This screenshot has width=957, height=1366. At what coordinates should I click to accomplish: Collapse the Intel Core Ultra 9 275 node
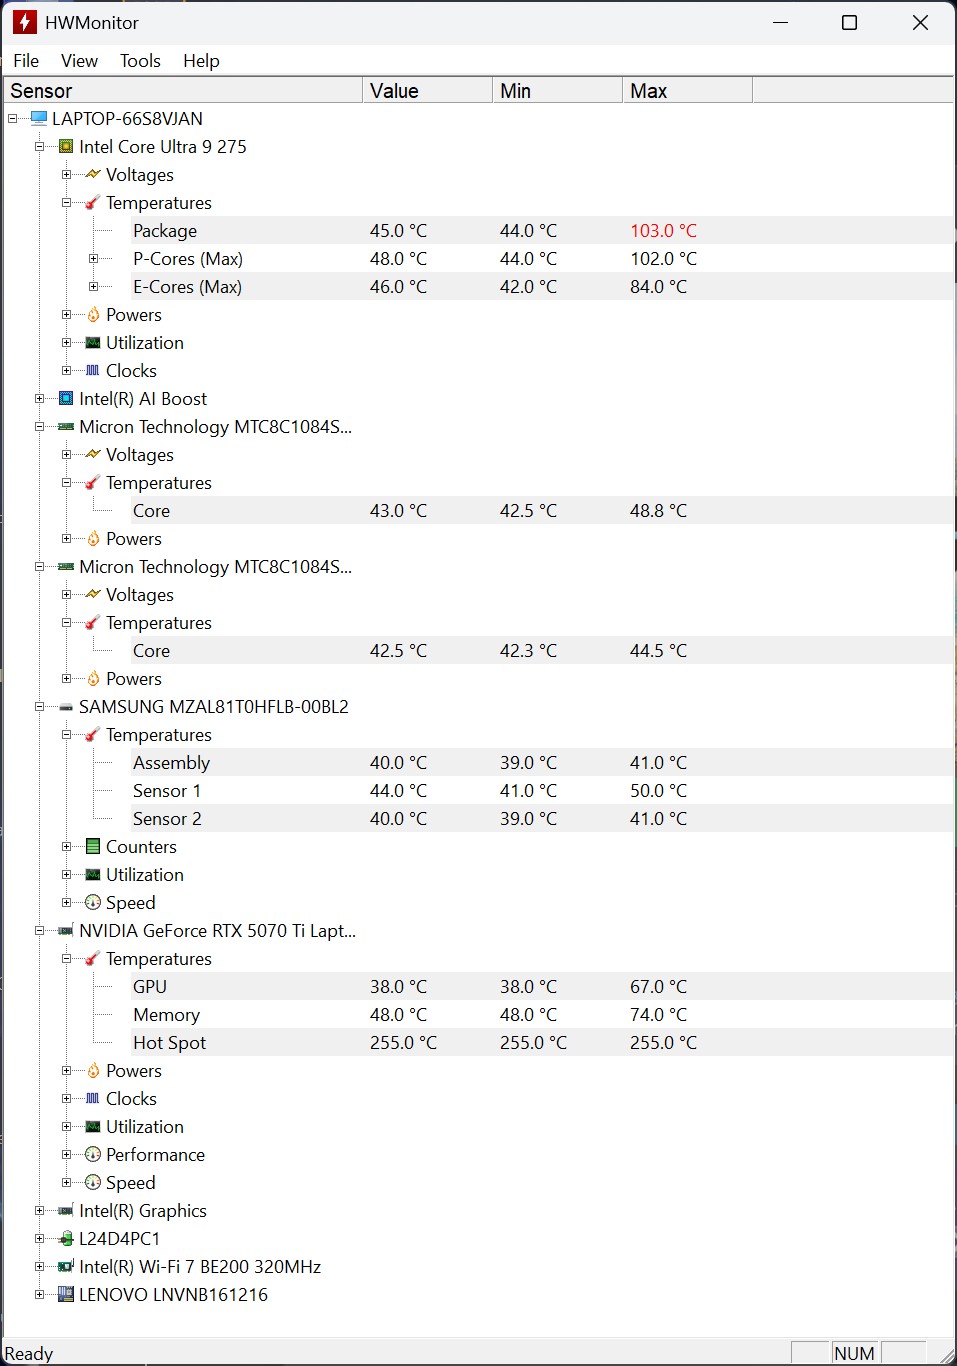40,147
